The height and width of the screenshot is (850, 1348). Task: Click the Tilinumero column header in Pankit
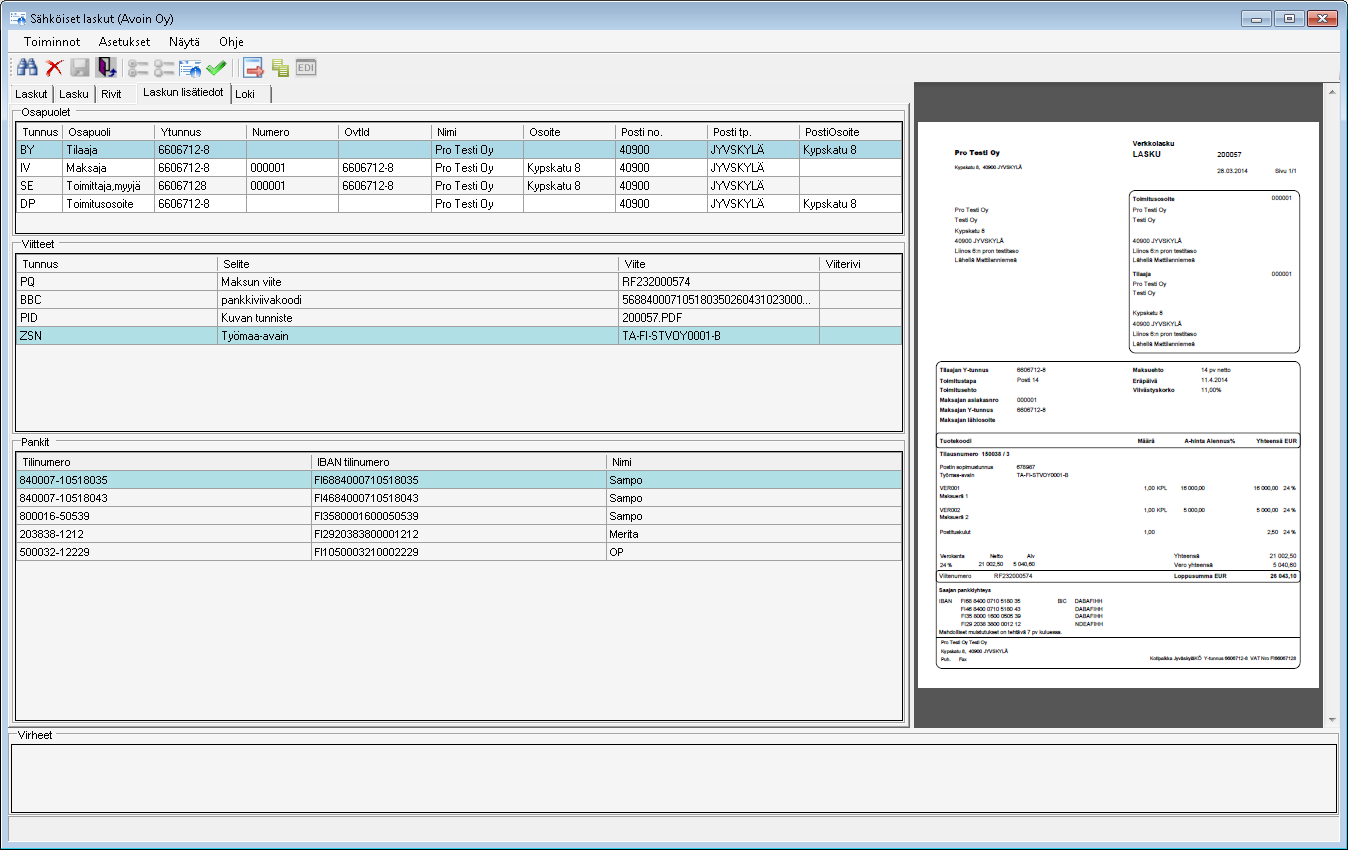[x=163, y=462]
